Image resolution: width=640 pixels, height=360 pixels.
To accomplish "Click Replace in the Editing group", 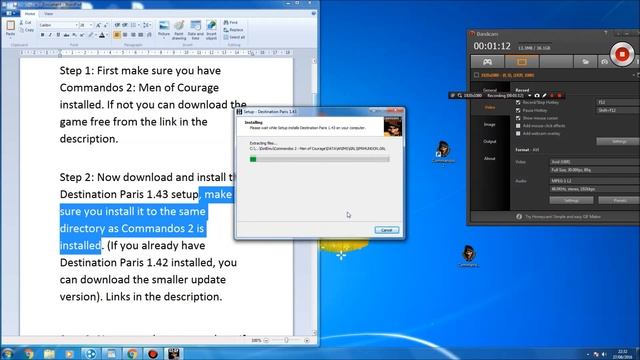I will click(233, 30).
